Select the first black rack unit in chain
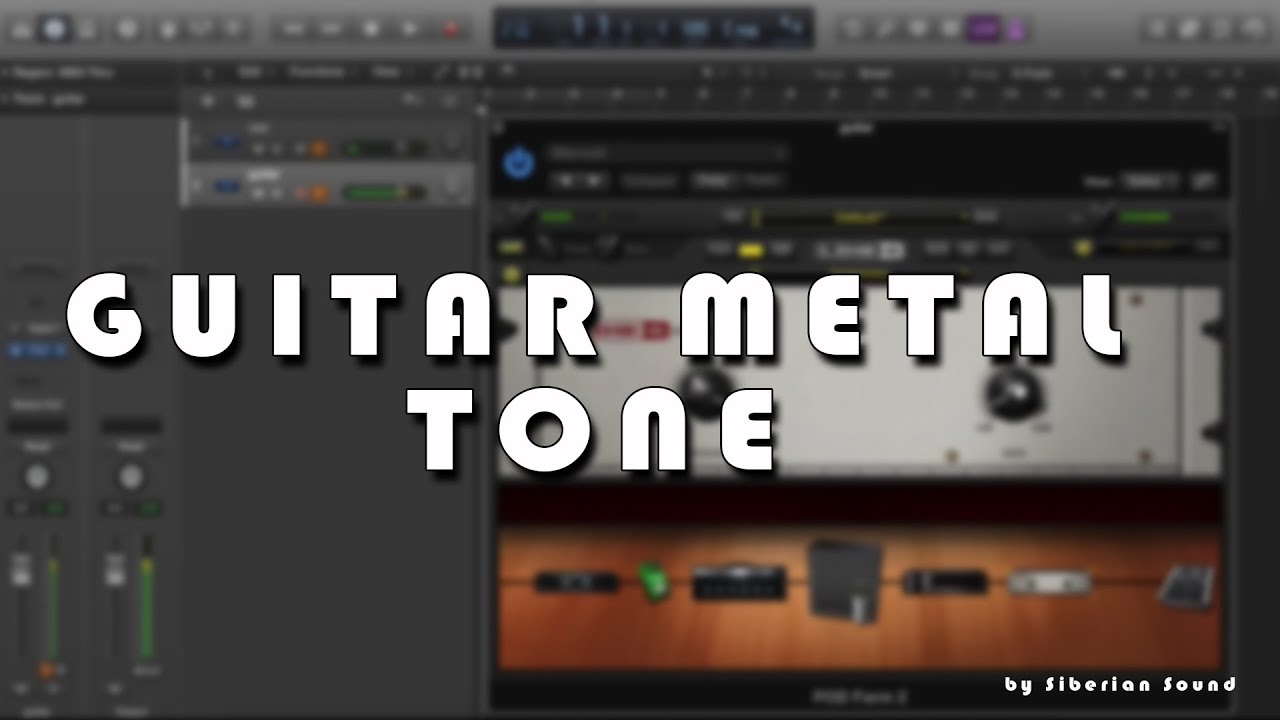Screen dimensions: 1280x720 point(575,581)
